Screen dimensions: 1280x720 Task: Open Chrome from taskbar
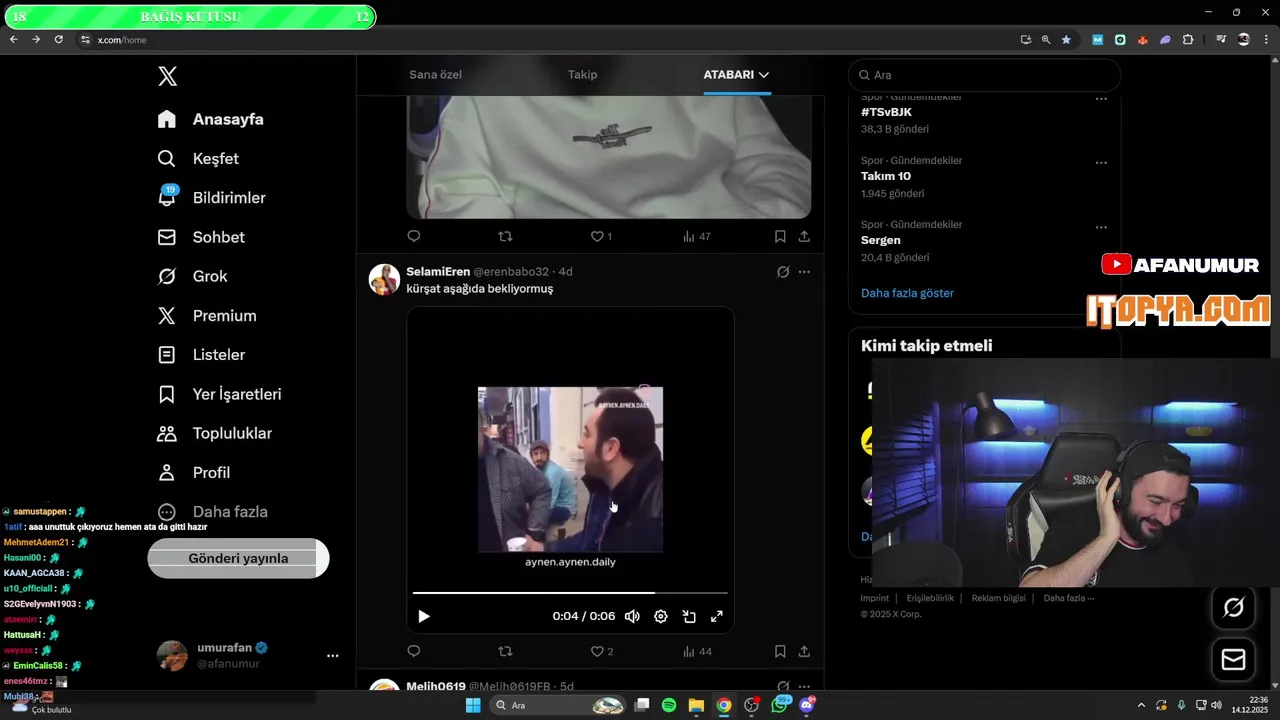(723, 705)
